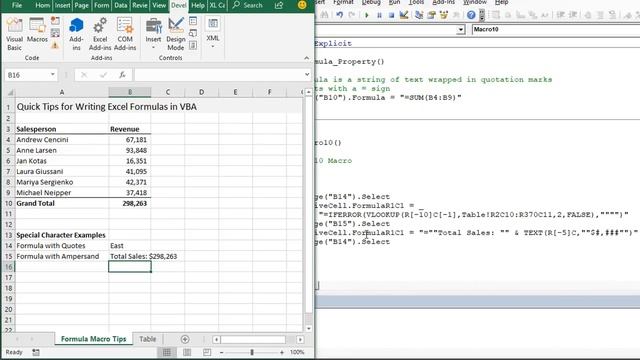Image resolution: width=640 pixels, height=360 pixels.
Task: Click the Macro10 procedure box
Action: click(556, 29)
